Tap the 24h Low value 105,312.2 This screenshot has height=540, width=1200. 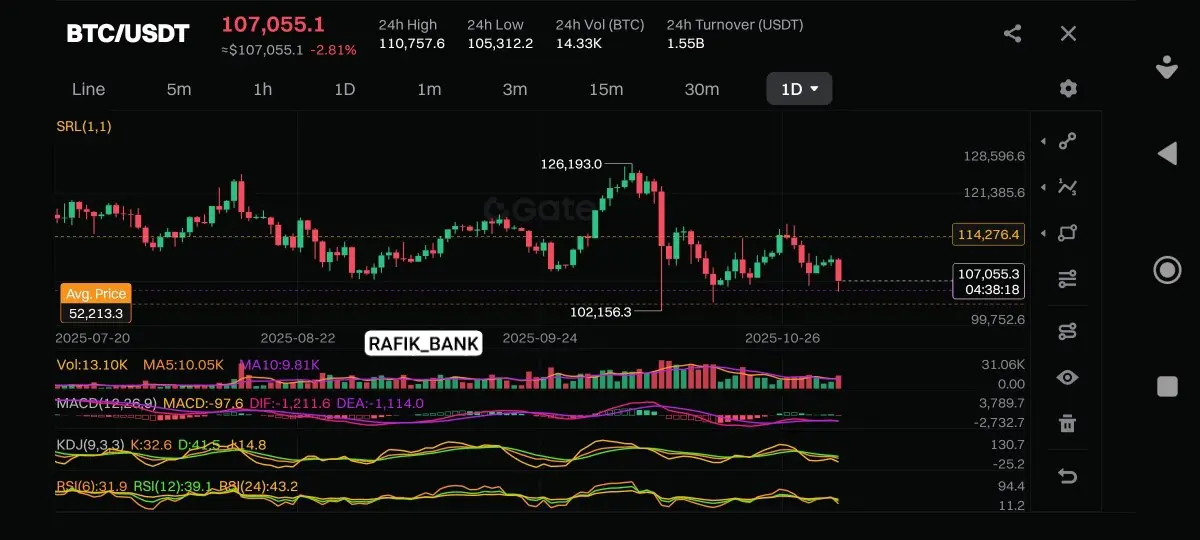coord(500,43)
